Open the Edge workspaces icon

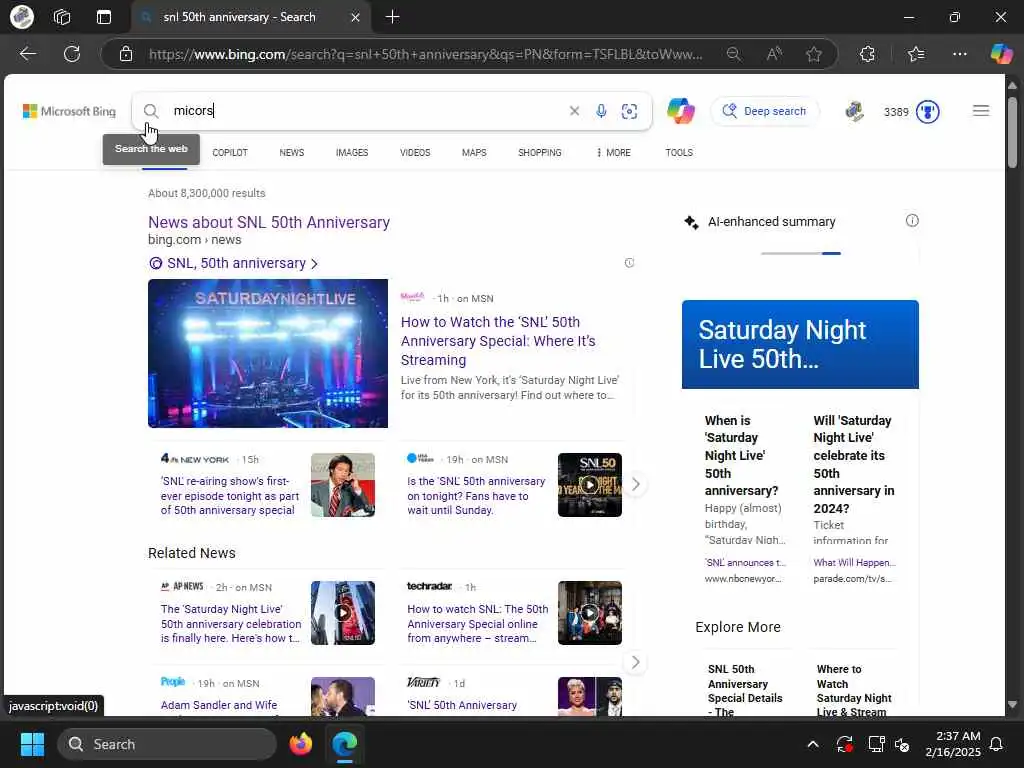coord(62,17)
